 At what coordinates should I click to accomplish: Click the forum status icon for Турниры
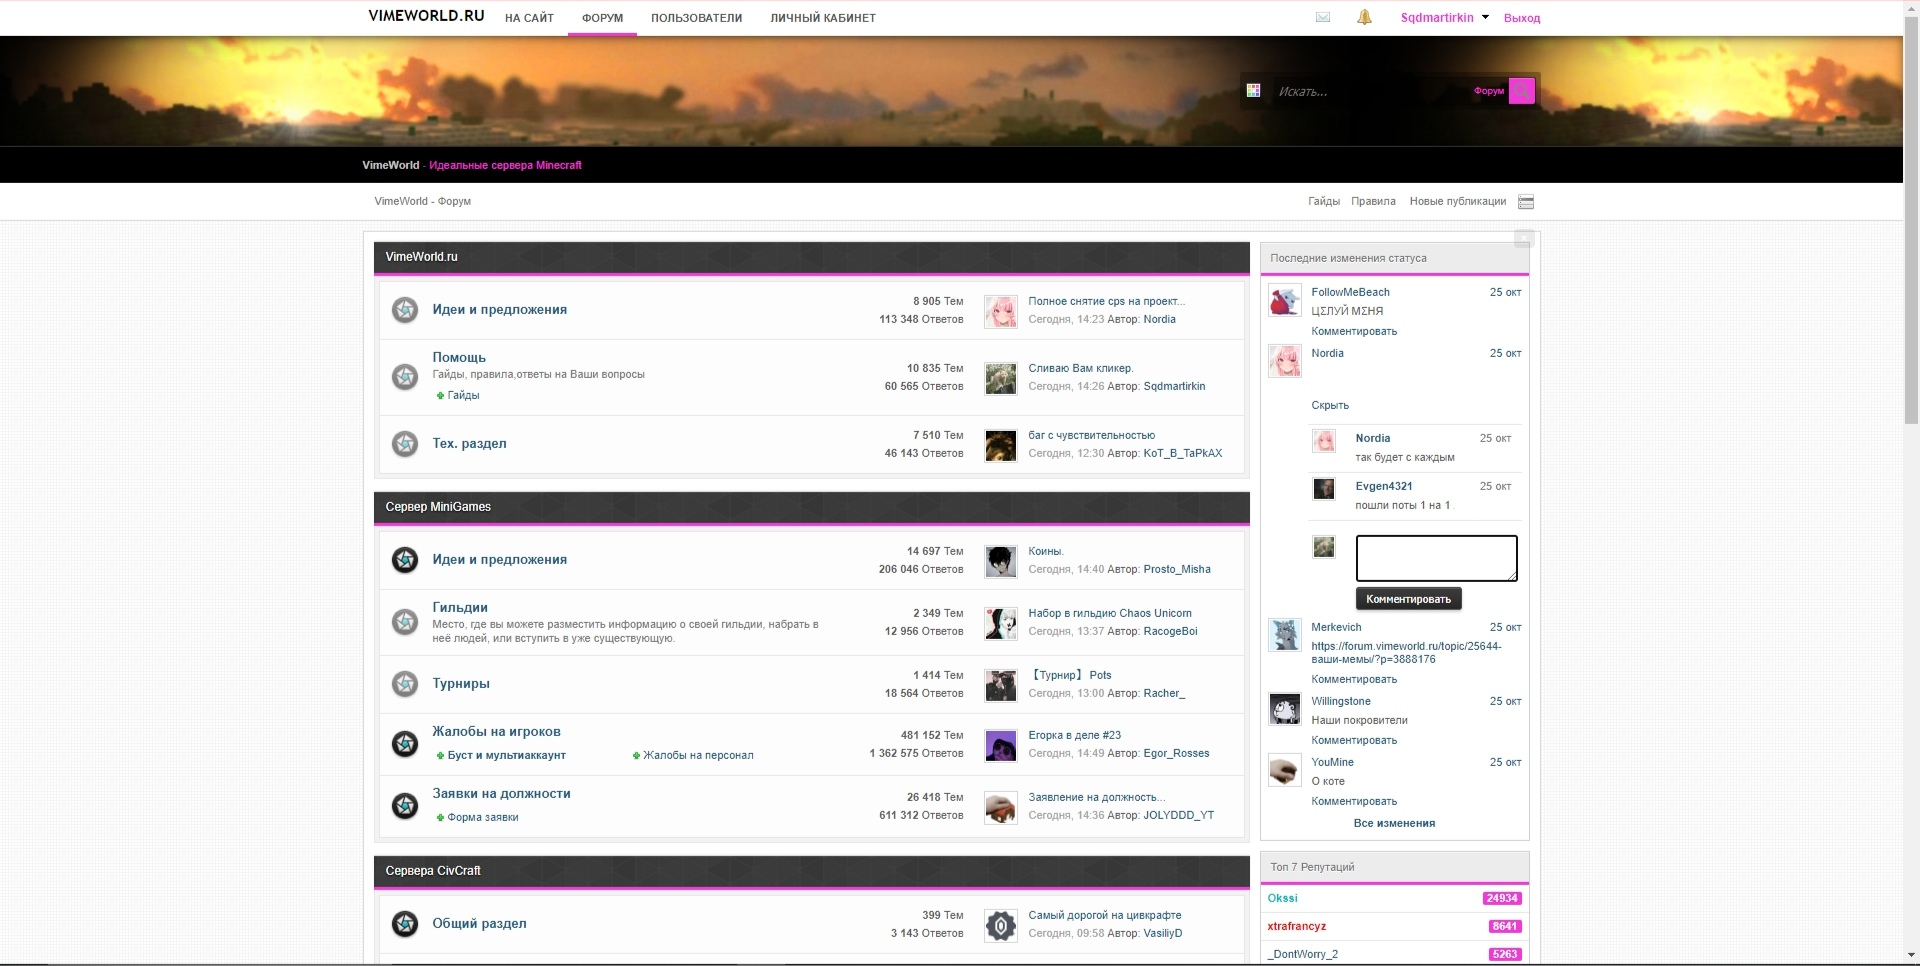click(x=405, y=684)
